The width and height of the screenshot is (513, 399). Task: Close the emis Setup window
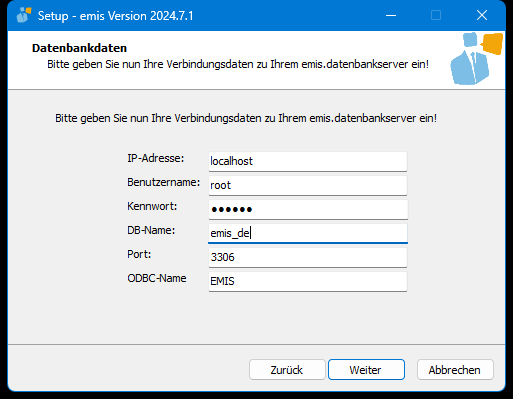pyautogui.click(x=482, y=15)
